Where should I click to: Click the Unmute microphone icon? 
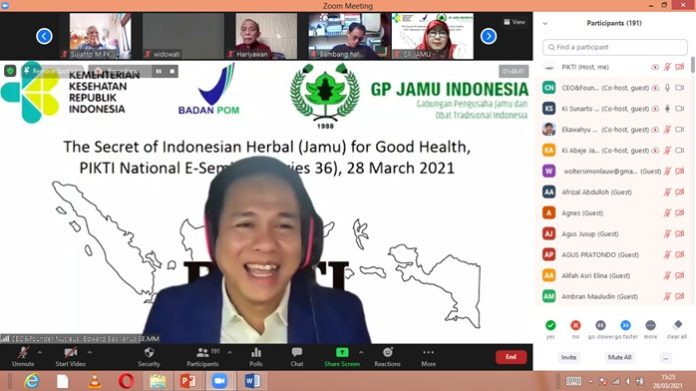[23, 353]
